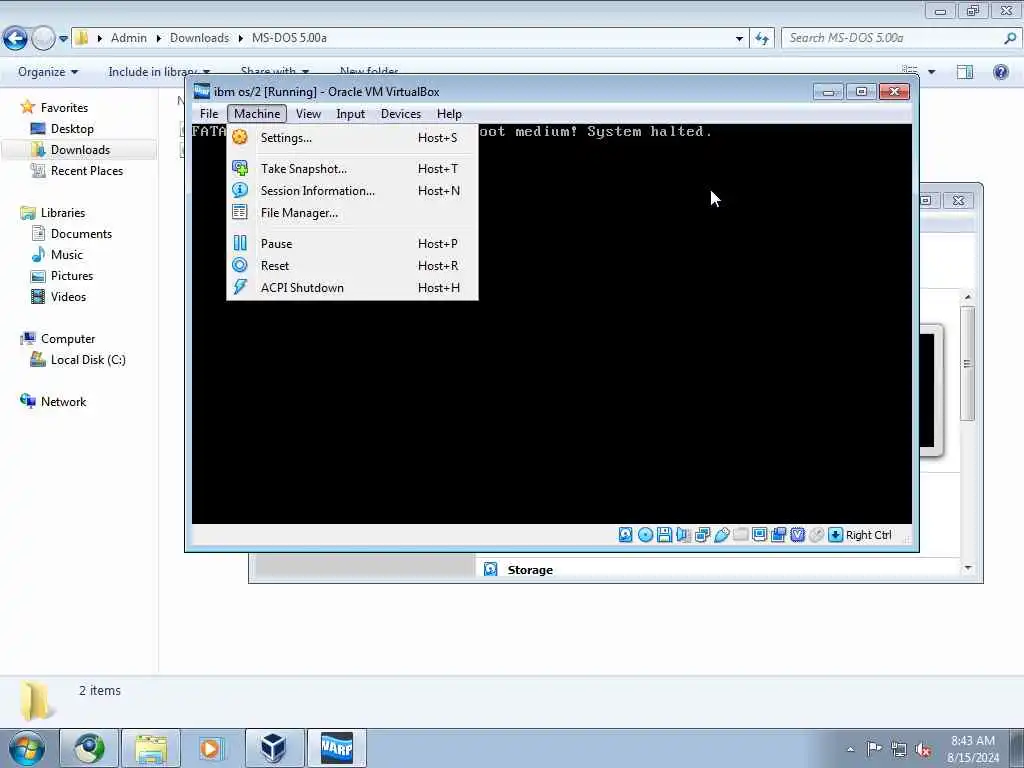Screen dimensions: 1024x768
Task: Click the recording icon in VirtualBox status bar
Action: pos(778,535)
